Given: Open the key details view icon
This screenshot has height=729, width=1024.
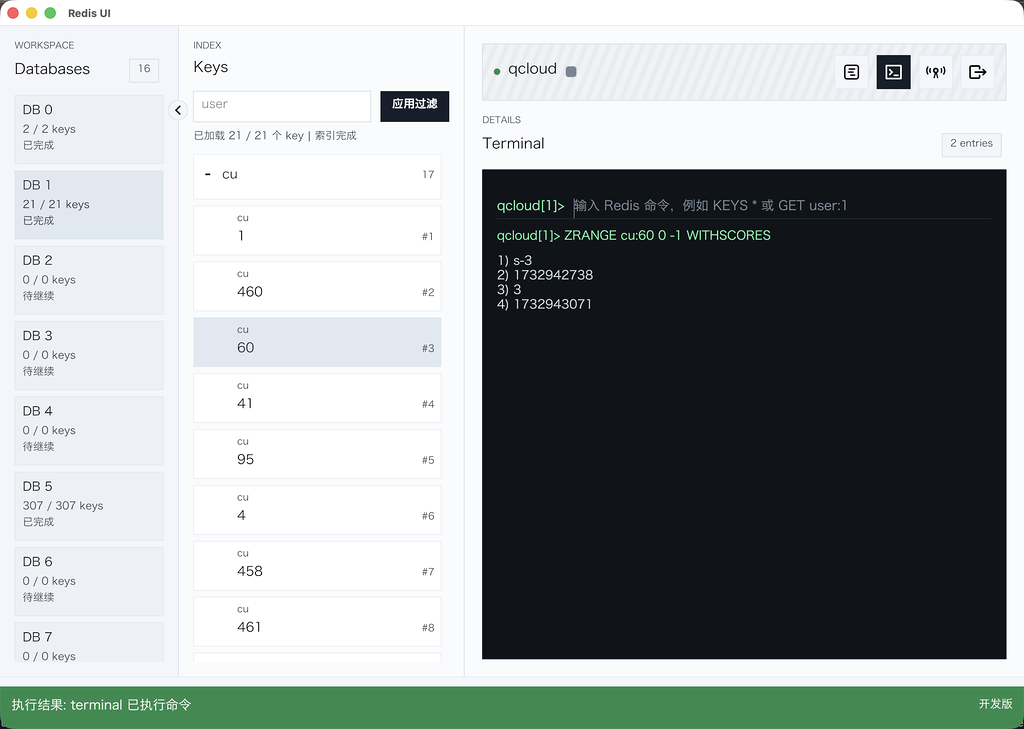Looking at the screenshot, I should point(851,72).
